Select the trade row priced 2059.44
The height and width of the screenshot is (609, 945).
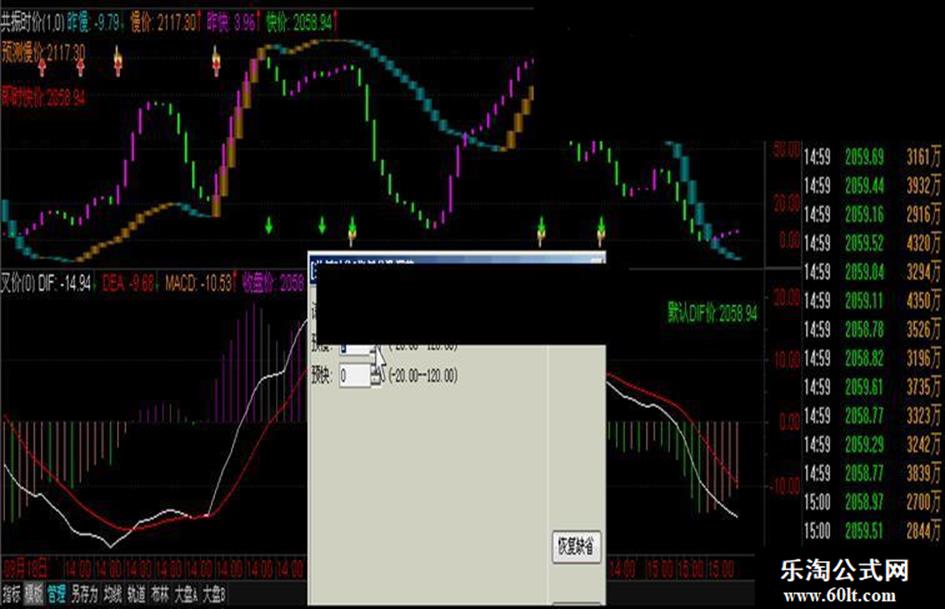[872, 186]
